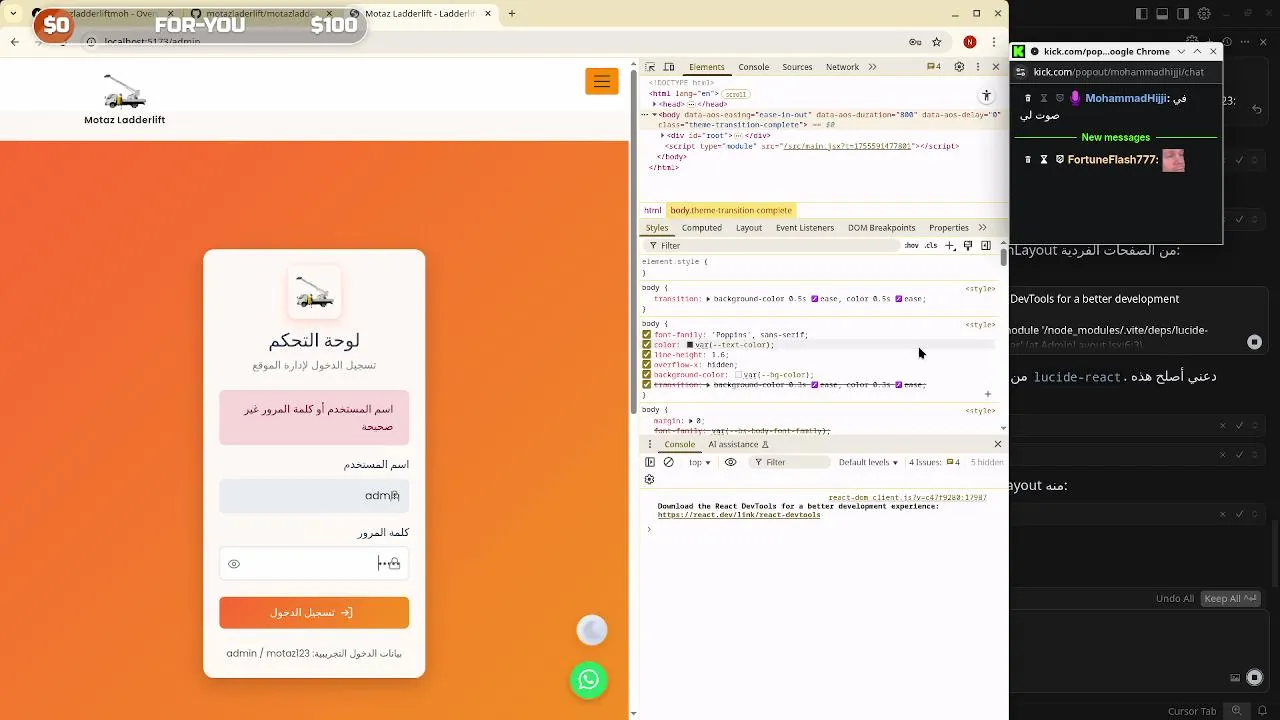This screenshot has height=720, width=1280.
Task: Toggle device toolbar icon in DevTools
Action: (669, 67)
